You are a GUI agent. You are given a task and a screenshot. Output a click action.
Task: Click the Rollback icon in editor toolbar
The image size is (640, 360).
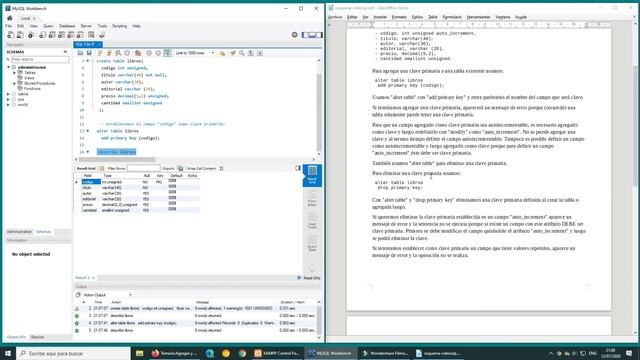[x=158, y=53]
